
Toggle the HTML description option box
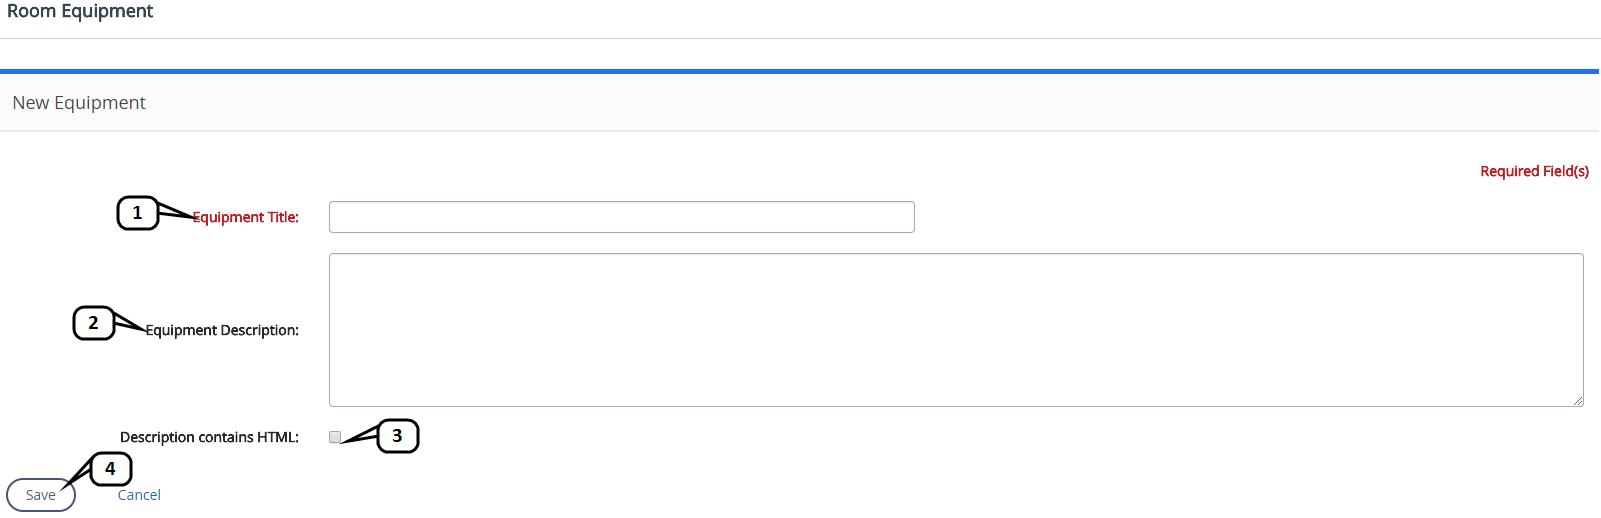coord(335,437)
